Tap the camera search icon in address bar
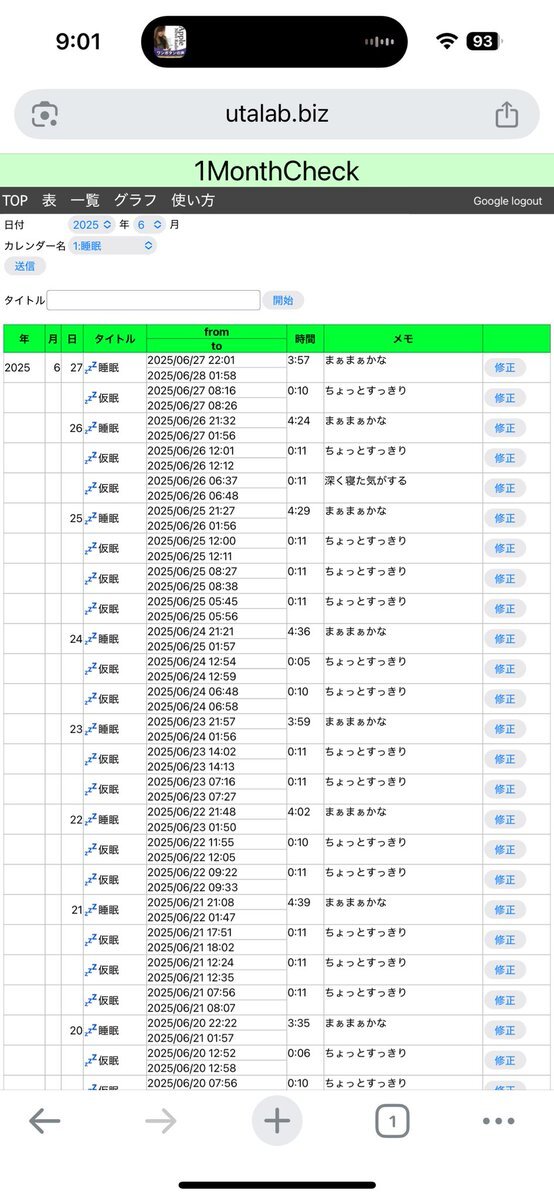Viewport: 554px width, 1200px height. click(44, 114)
